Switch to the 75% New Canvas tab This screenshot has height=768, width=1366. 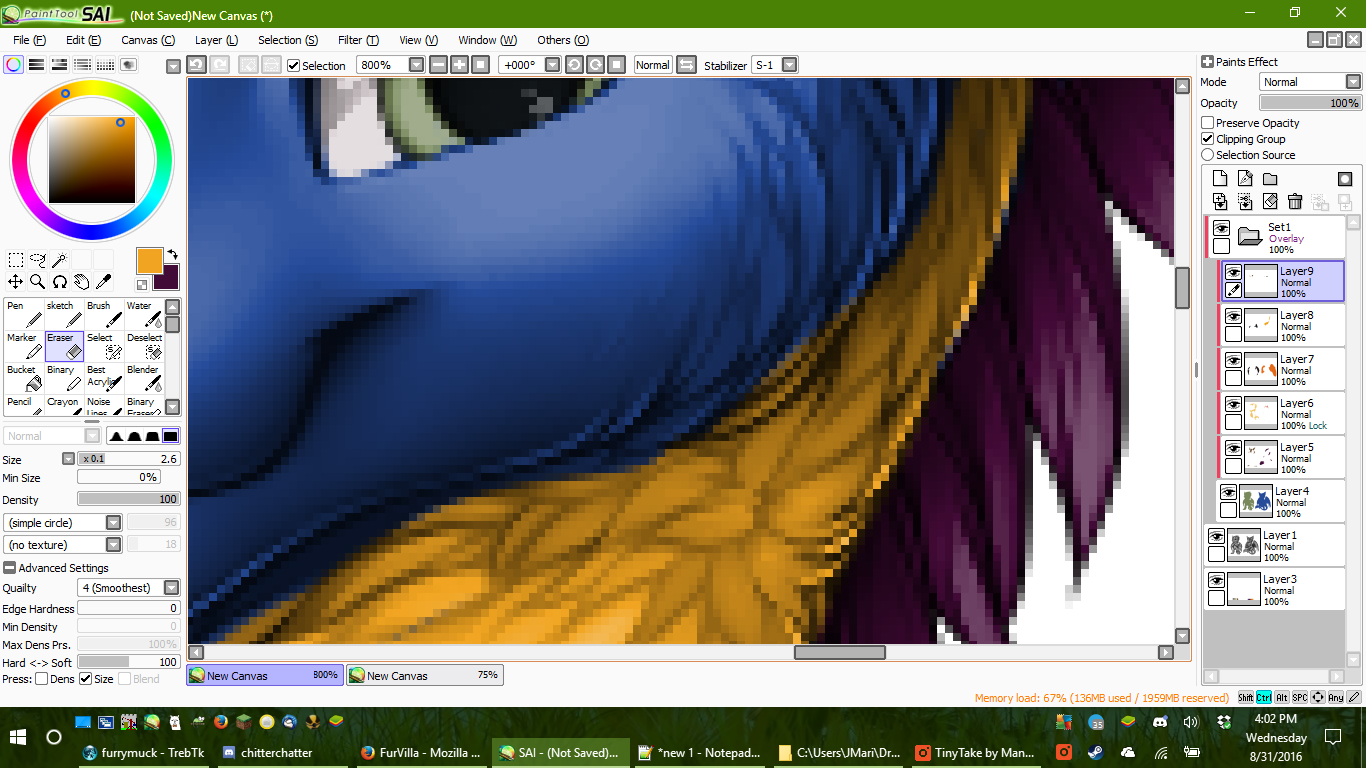pyautogui.click(x=424, y=676)
